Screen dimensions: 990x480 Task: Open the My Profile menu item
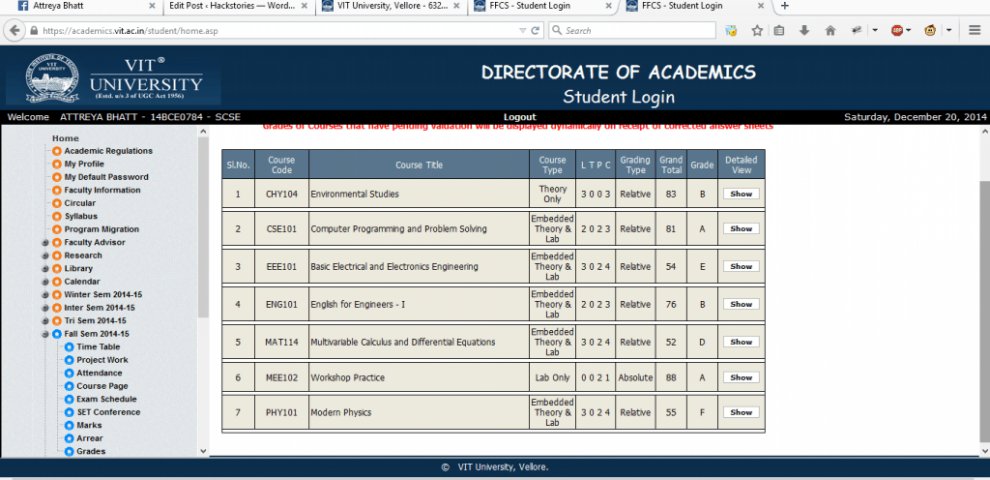pyautogui.click(x=84, y=164)
